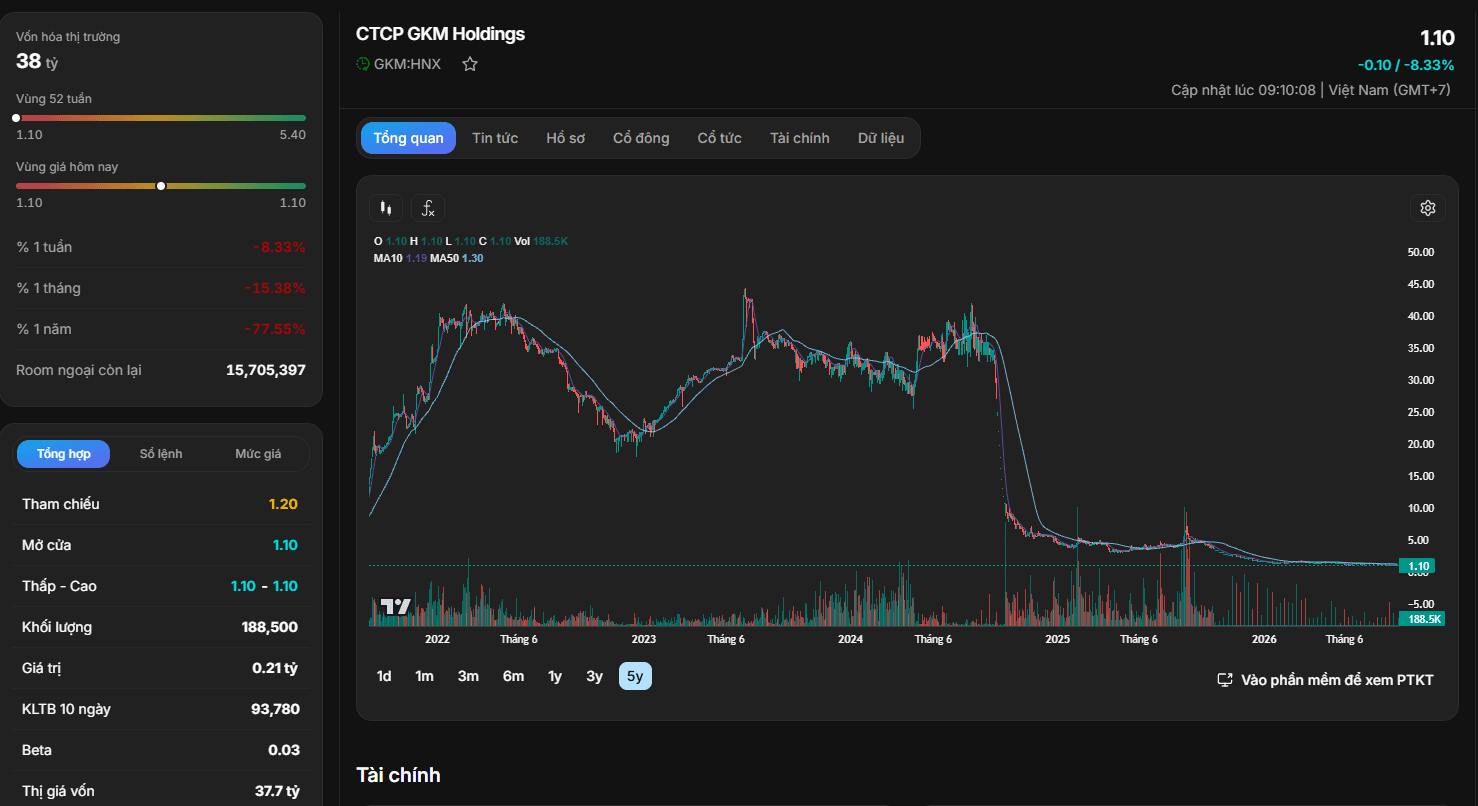Click Khối lượng value 188,500
The image size is (1478, 806).
pyautogui.click(x=270, y=627)
